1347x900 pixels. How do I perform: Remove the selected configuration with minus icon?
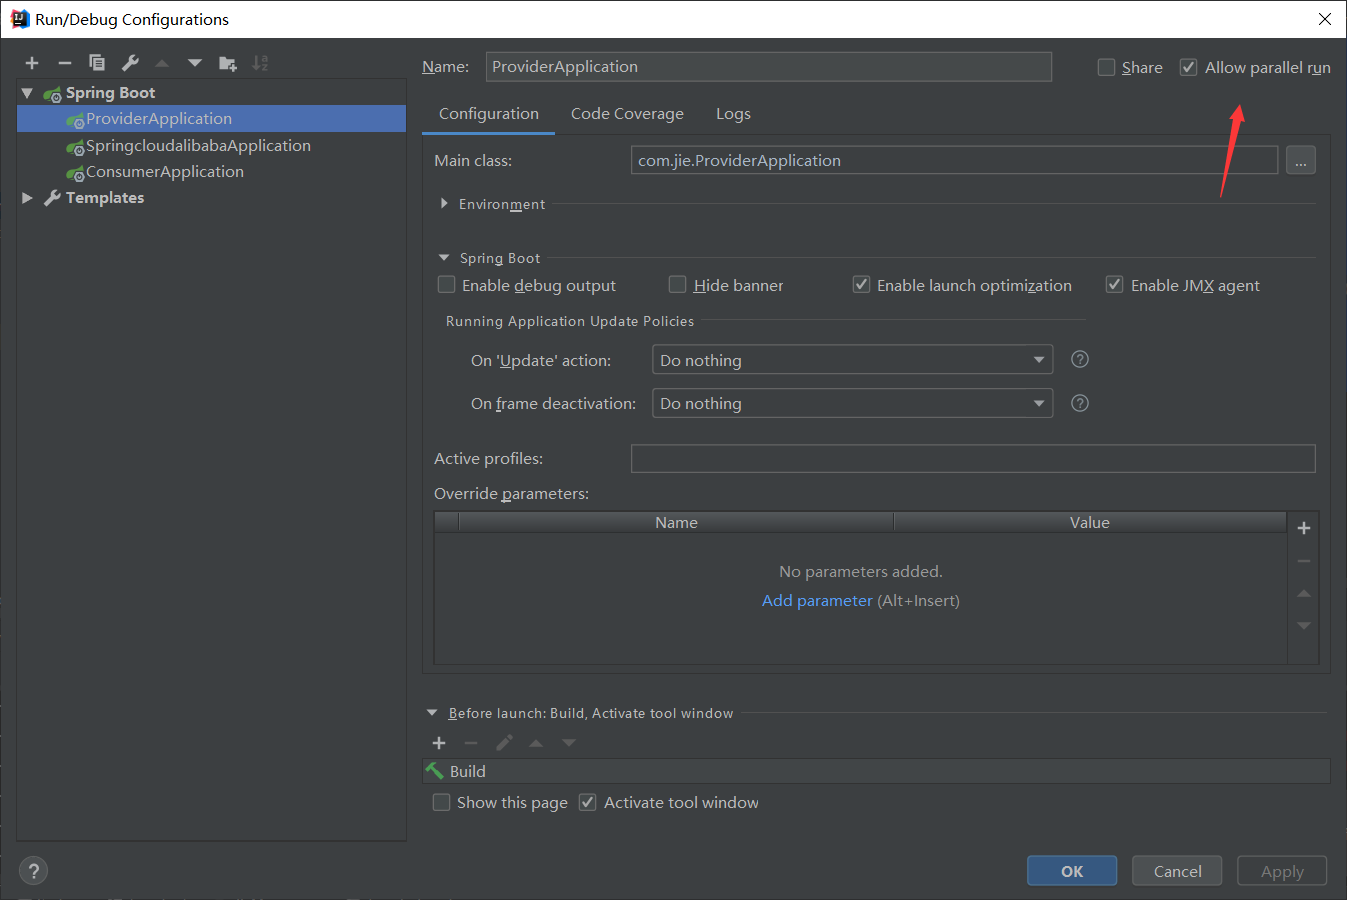pyautogui.click(x=65, y=63)
